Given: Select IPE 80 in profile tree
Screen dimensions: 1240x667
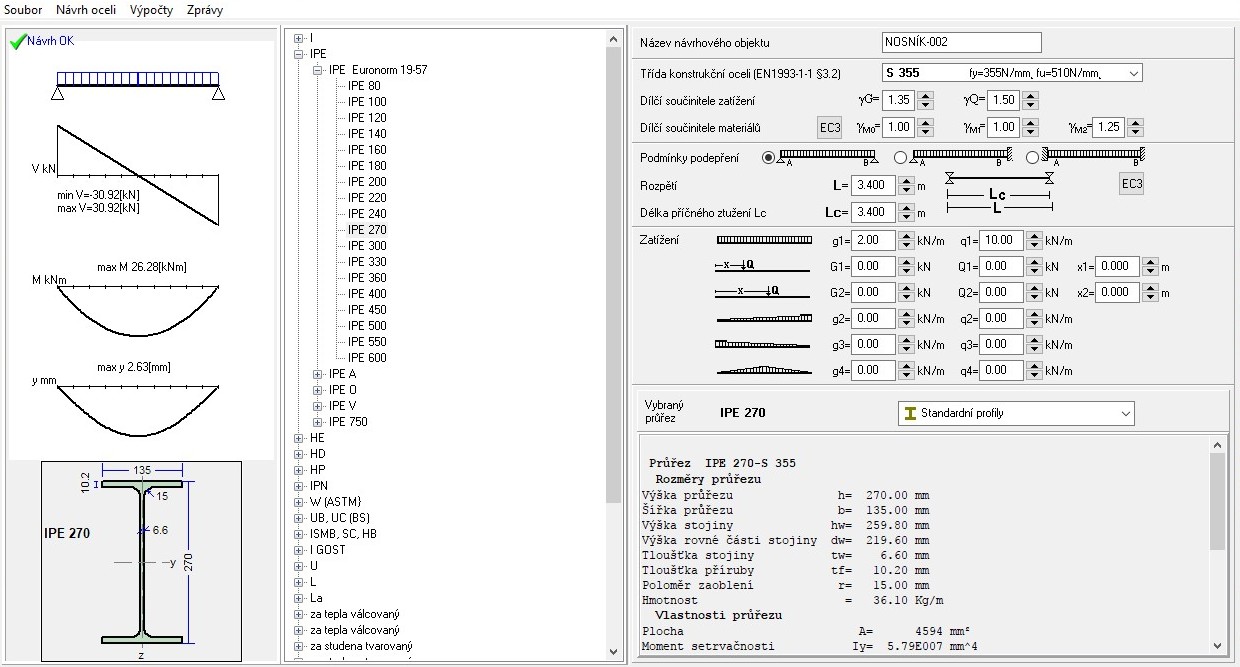Looking at the screenshot, I should click(364, 86).
